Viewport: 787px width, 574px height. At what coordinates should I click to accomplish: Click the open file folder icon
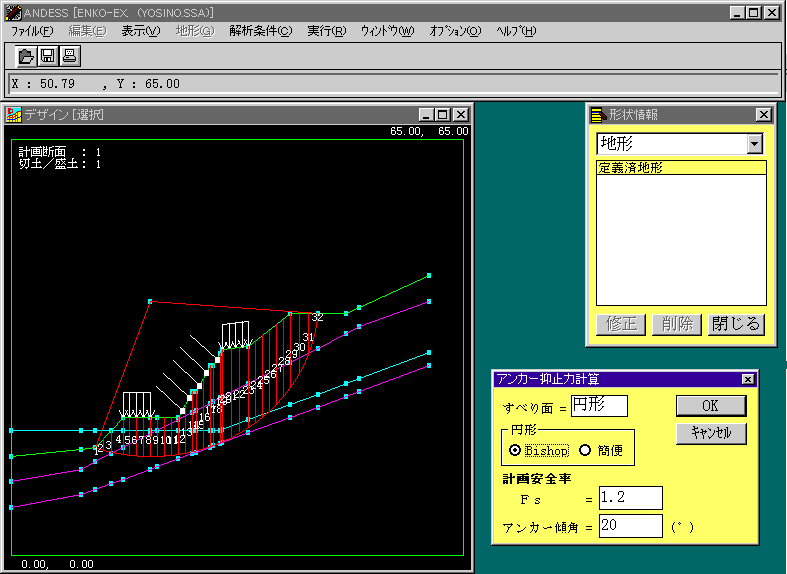[x=27, y=55]
